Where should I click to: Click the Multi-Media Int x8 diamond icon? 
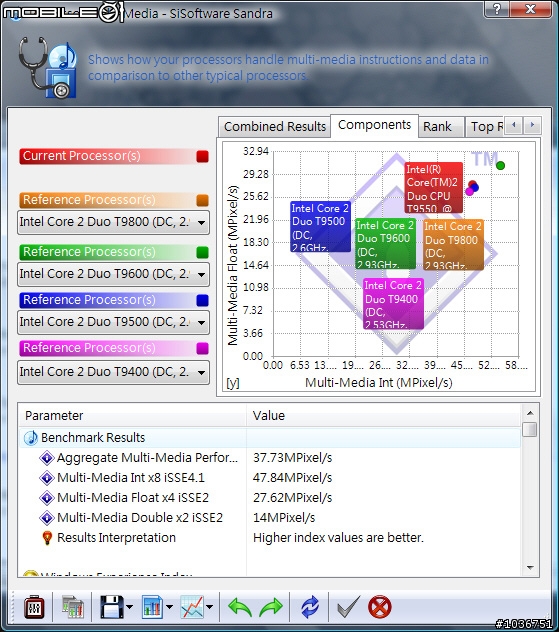point(47,478)
